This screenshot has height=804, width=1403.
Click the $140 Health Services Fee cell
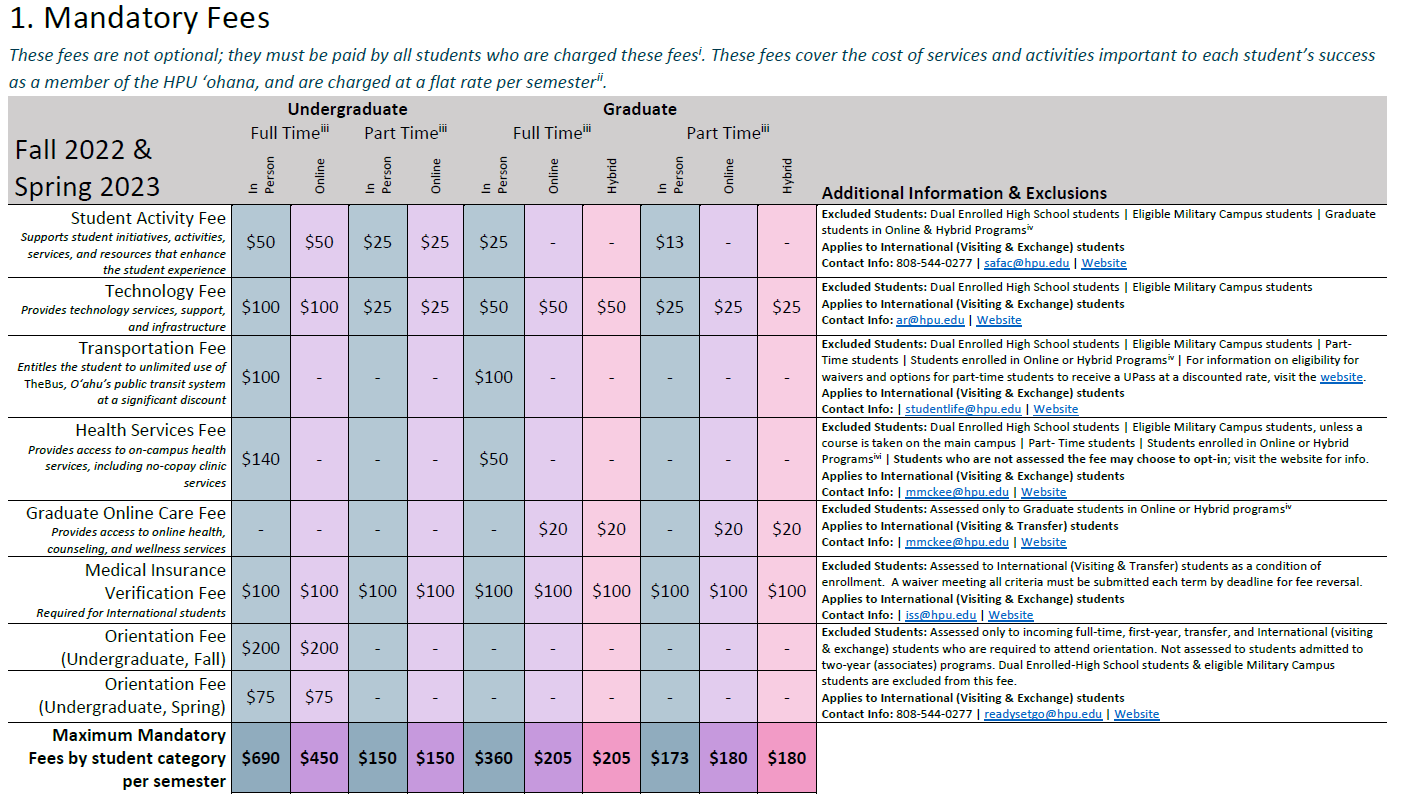pos(261,459)
